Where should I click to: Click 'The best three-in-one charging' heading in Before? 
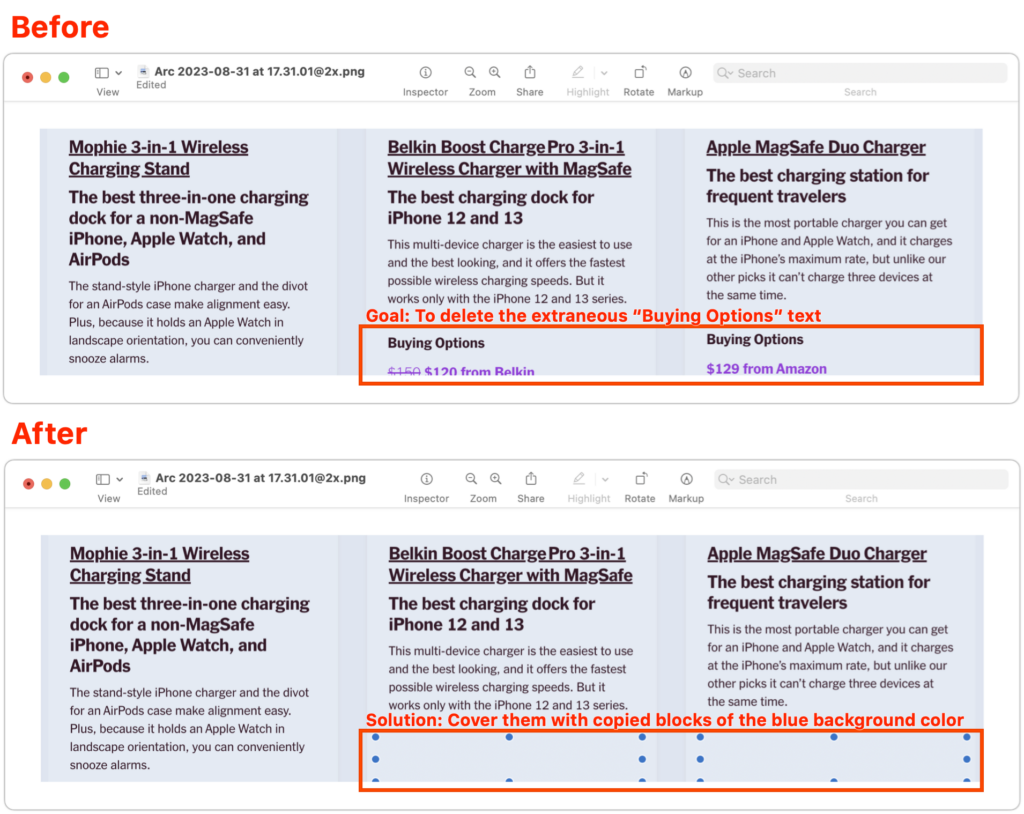[x=189, y=229]
